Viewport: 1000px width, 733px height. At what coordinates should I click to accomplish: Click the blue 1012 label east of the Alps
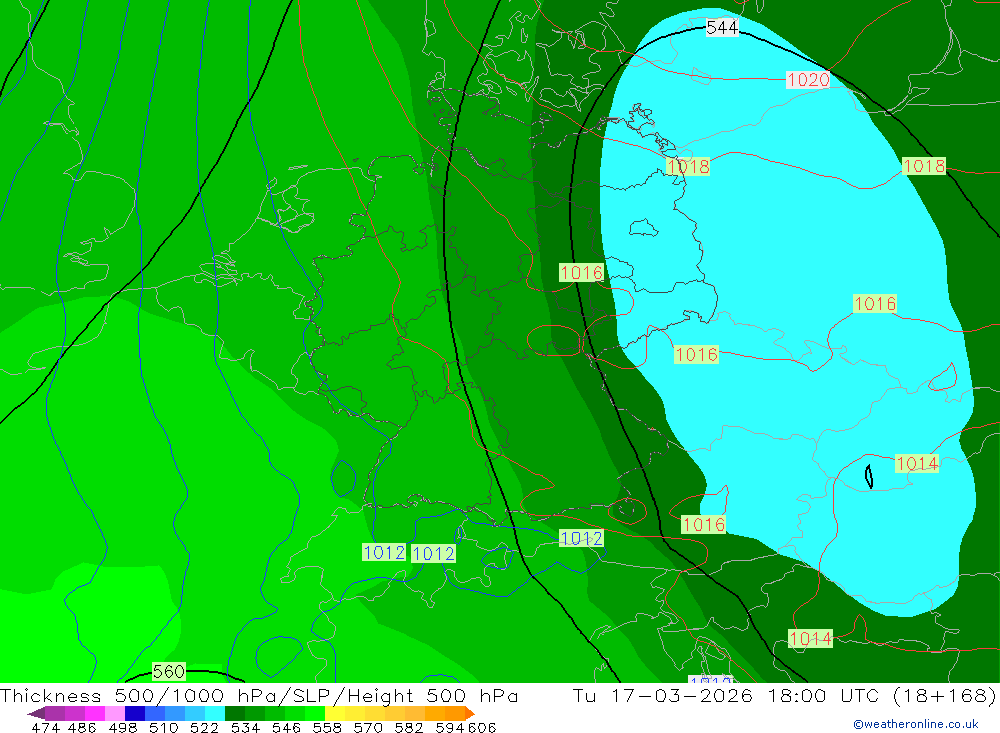pos(581,538)
